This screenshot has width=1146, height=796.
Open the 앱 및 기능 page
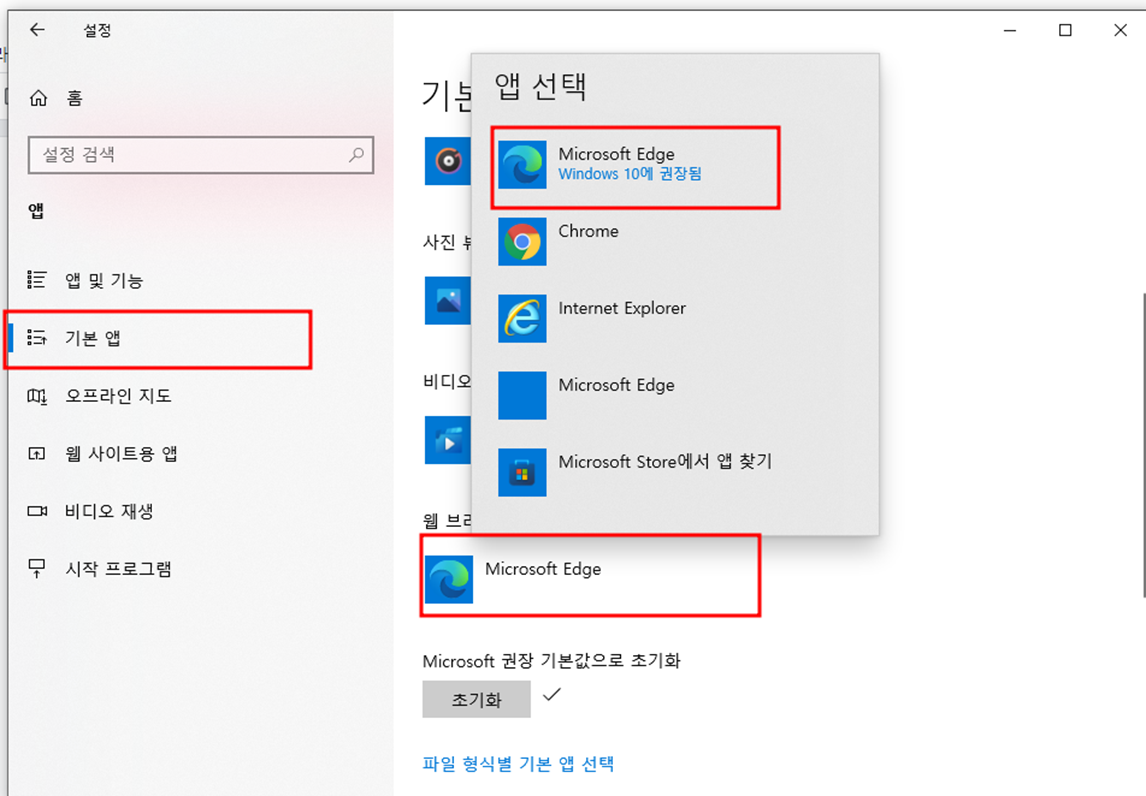[104, 281]
